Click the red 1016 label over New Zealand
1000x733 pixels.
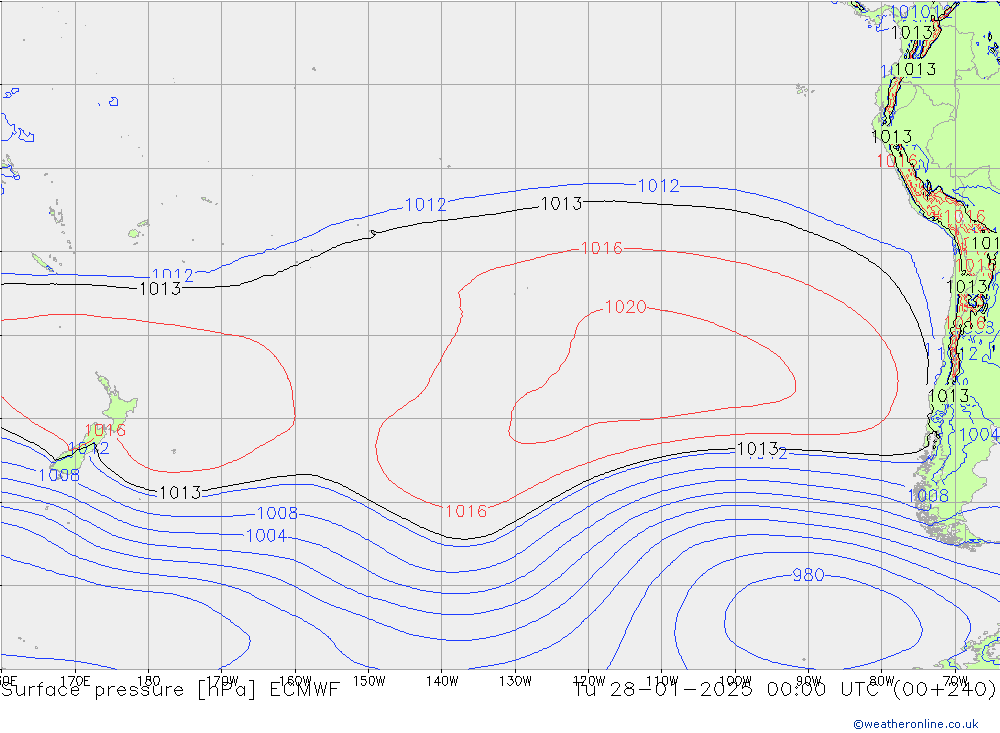pyautogui.click(x=105, y=430)
